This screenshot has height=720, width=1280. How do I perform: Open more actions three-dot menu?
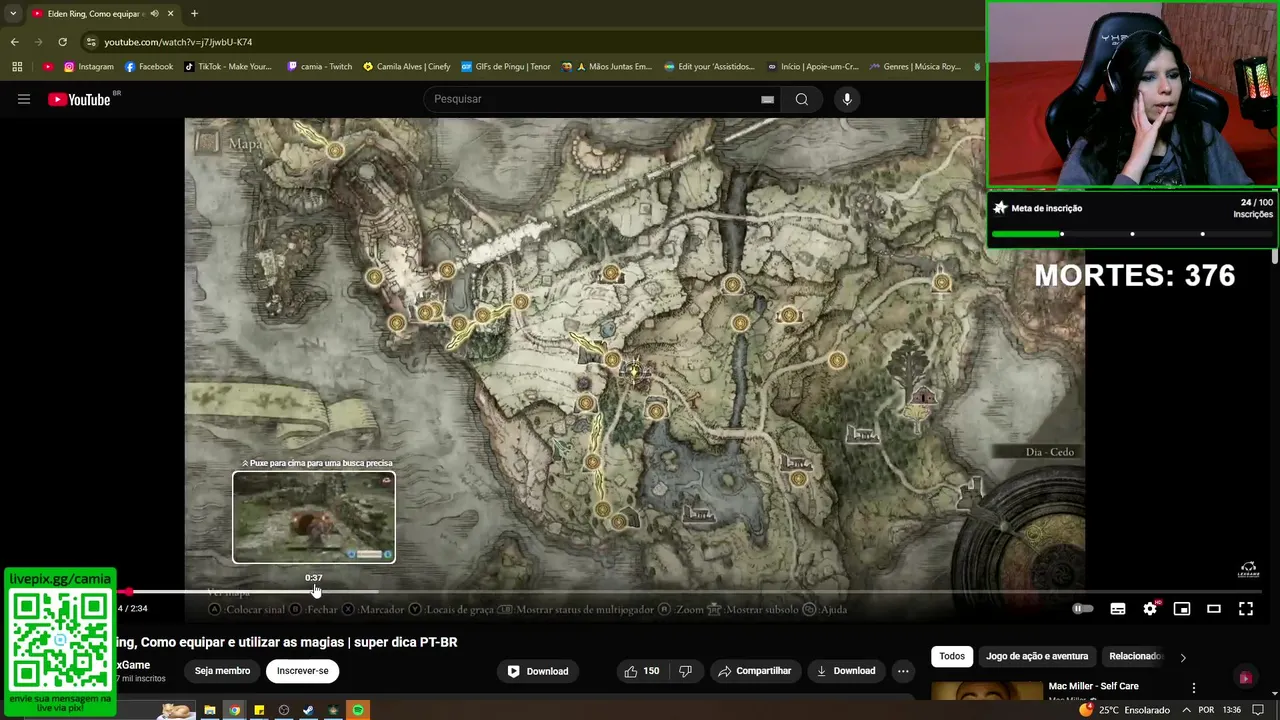[x=903, y=671]
